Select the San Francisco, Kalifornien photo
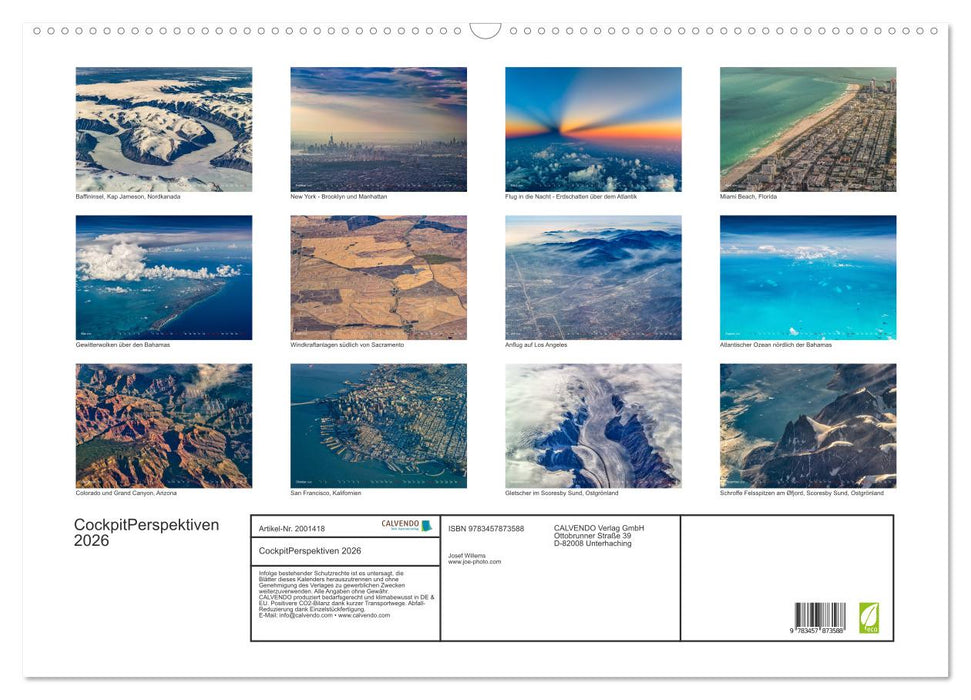 tap(378, 425)
